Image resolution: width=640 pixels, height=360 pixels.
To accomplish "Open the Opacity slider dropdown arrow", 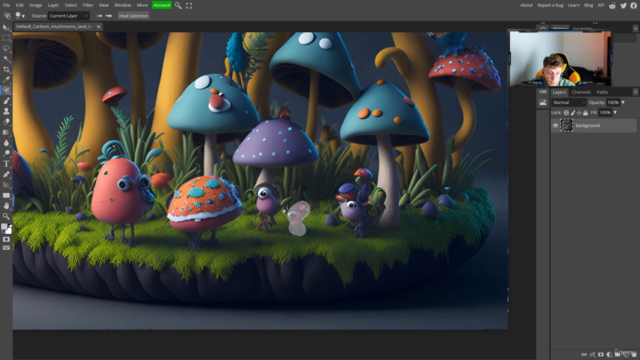I will 623,102.
